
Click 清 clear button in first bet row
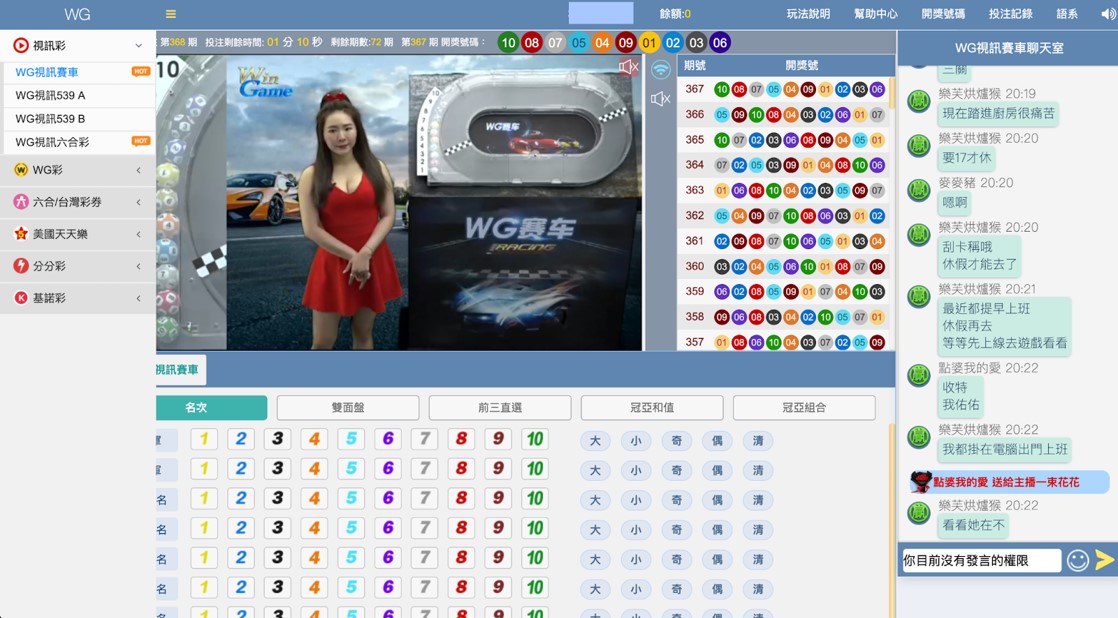click(x=757, y=441)
